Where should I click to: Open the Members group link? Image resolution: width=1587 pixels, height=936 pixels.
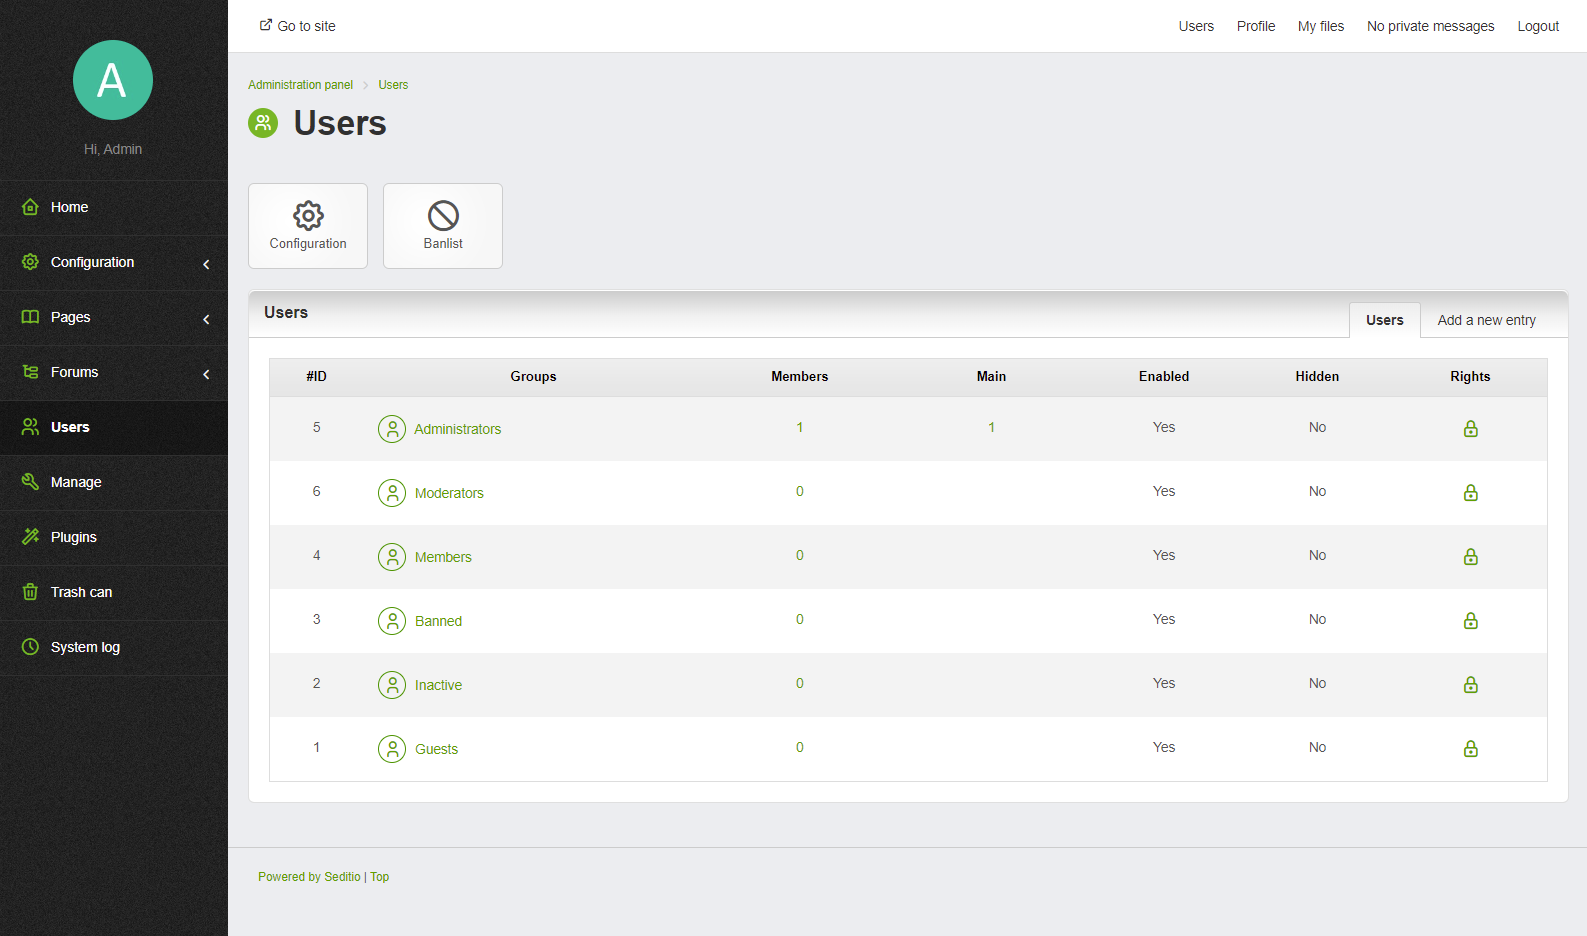[443, 557]
